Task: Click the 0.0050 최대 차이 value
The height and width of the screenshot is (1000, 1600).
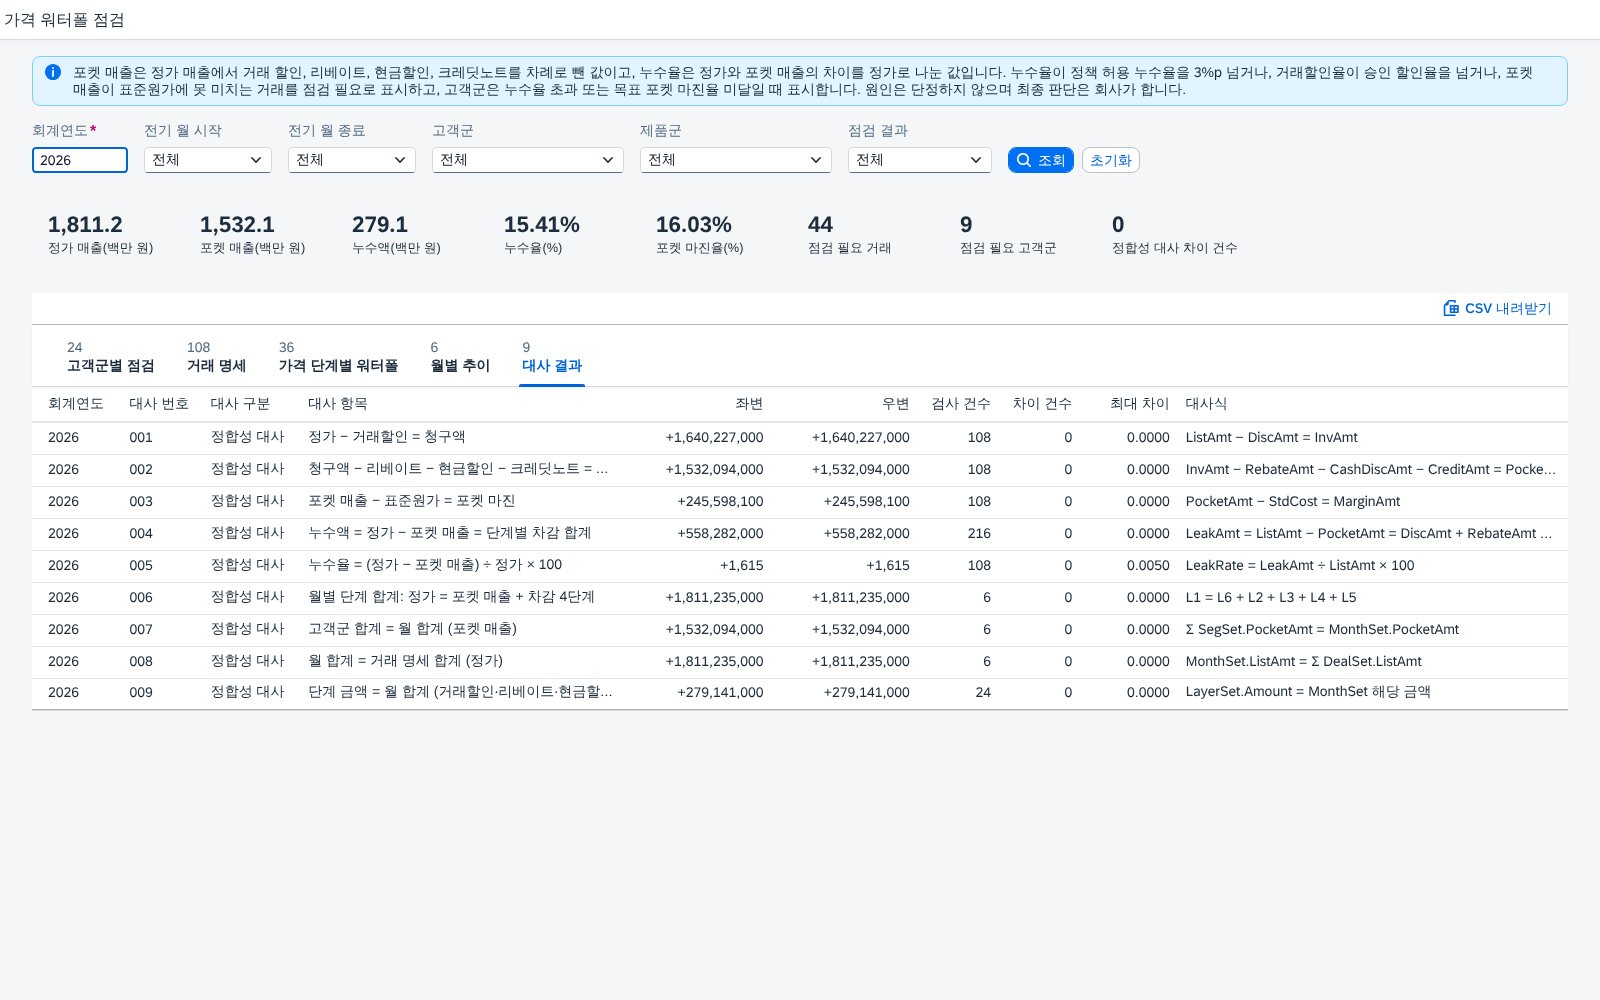Action: click(1148, 566)
